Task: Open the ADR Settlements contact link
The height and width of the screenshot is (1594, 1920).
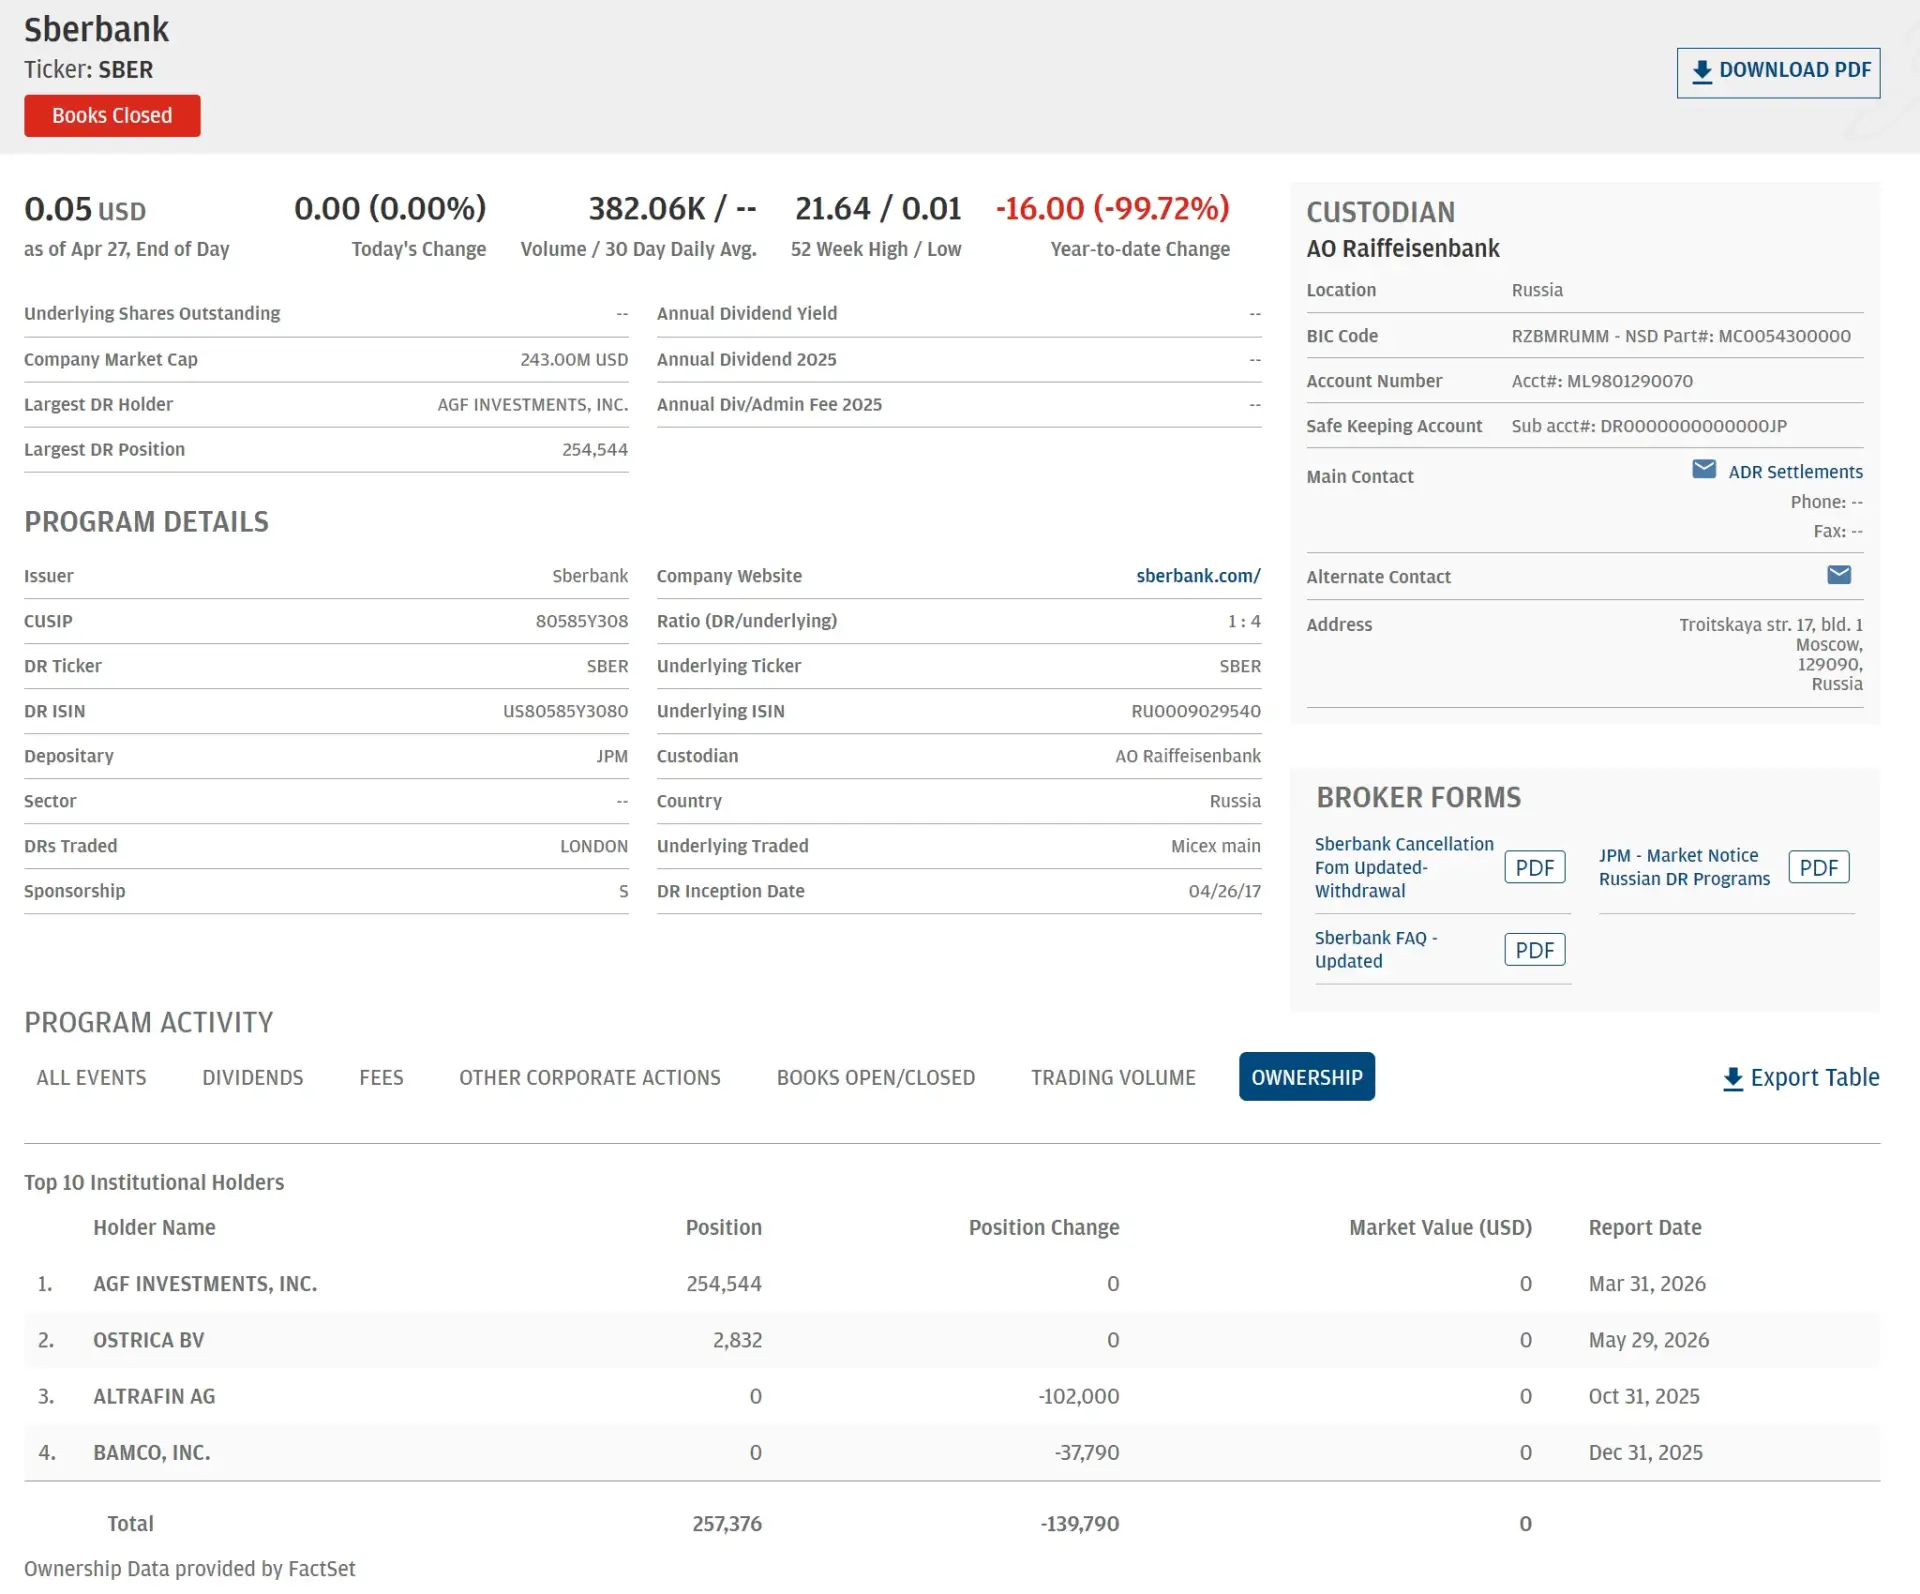Action: (x=1795, y=472)
